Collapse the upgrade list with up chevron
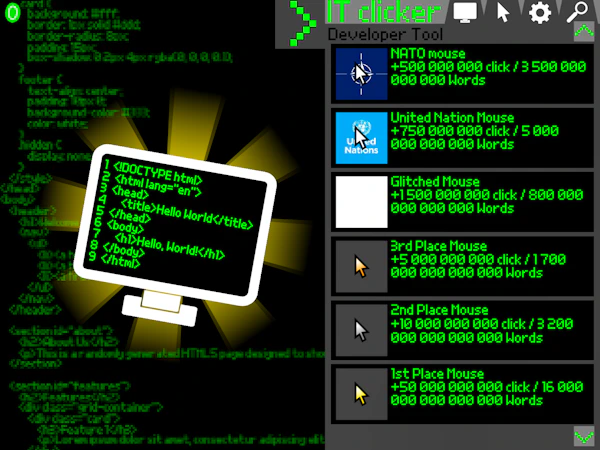Screen dimensions: 600x450 point(584,32)
